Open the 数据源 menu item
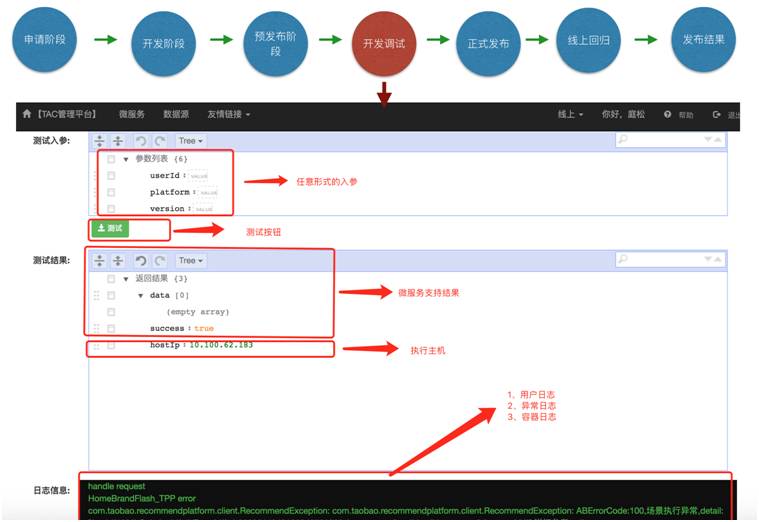The image size is (759, 522). 176,114
